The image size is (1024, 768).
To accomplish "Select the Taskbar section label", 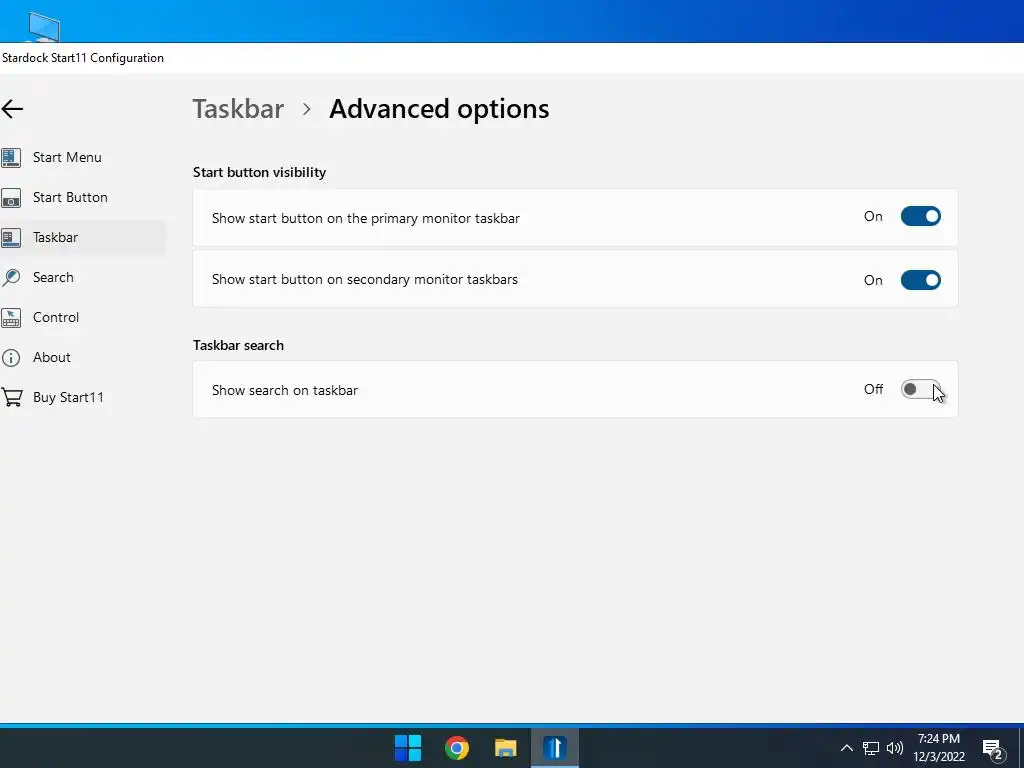I will click(56, 237).
